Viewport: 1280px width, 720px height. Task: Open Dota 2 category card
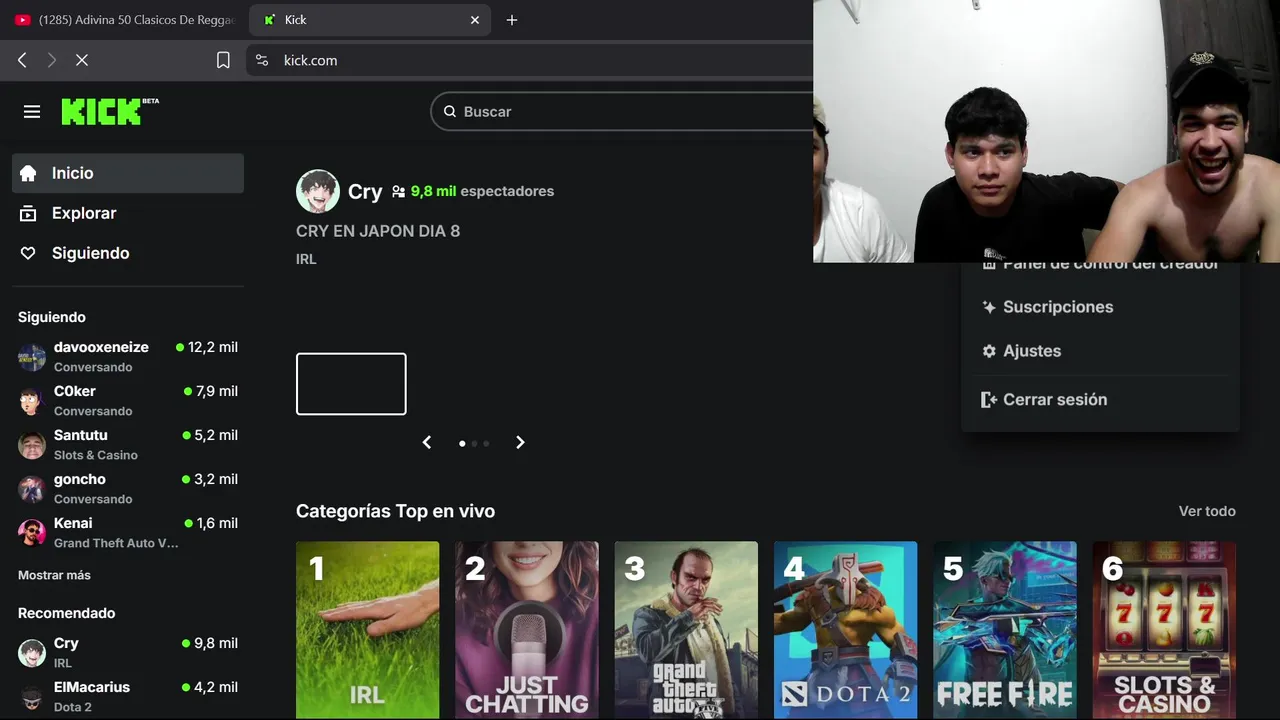point(845,630)
